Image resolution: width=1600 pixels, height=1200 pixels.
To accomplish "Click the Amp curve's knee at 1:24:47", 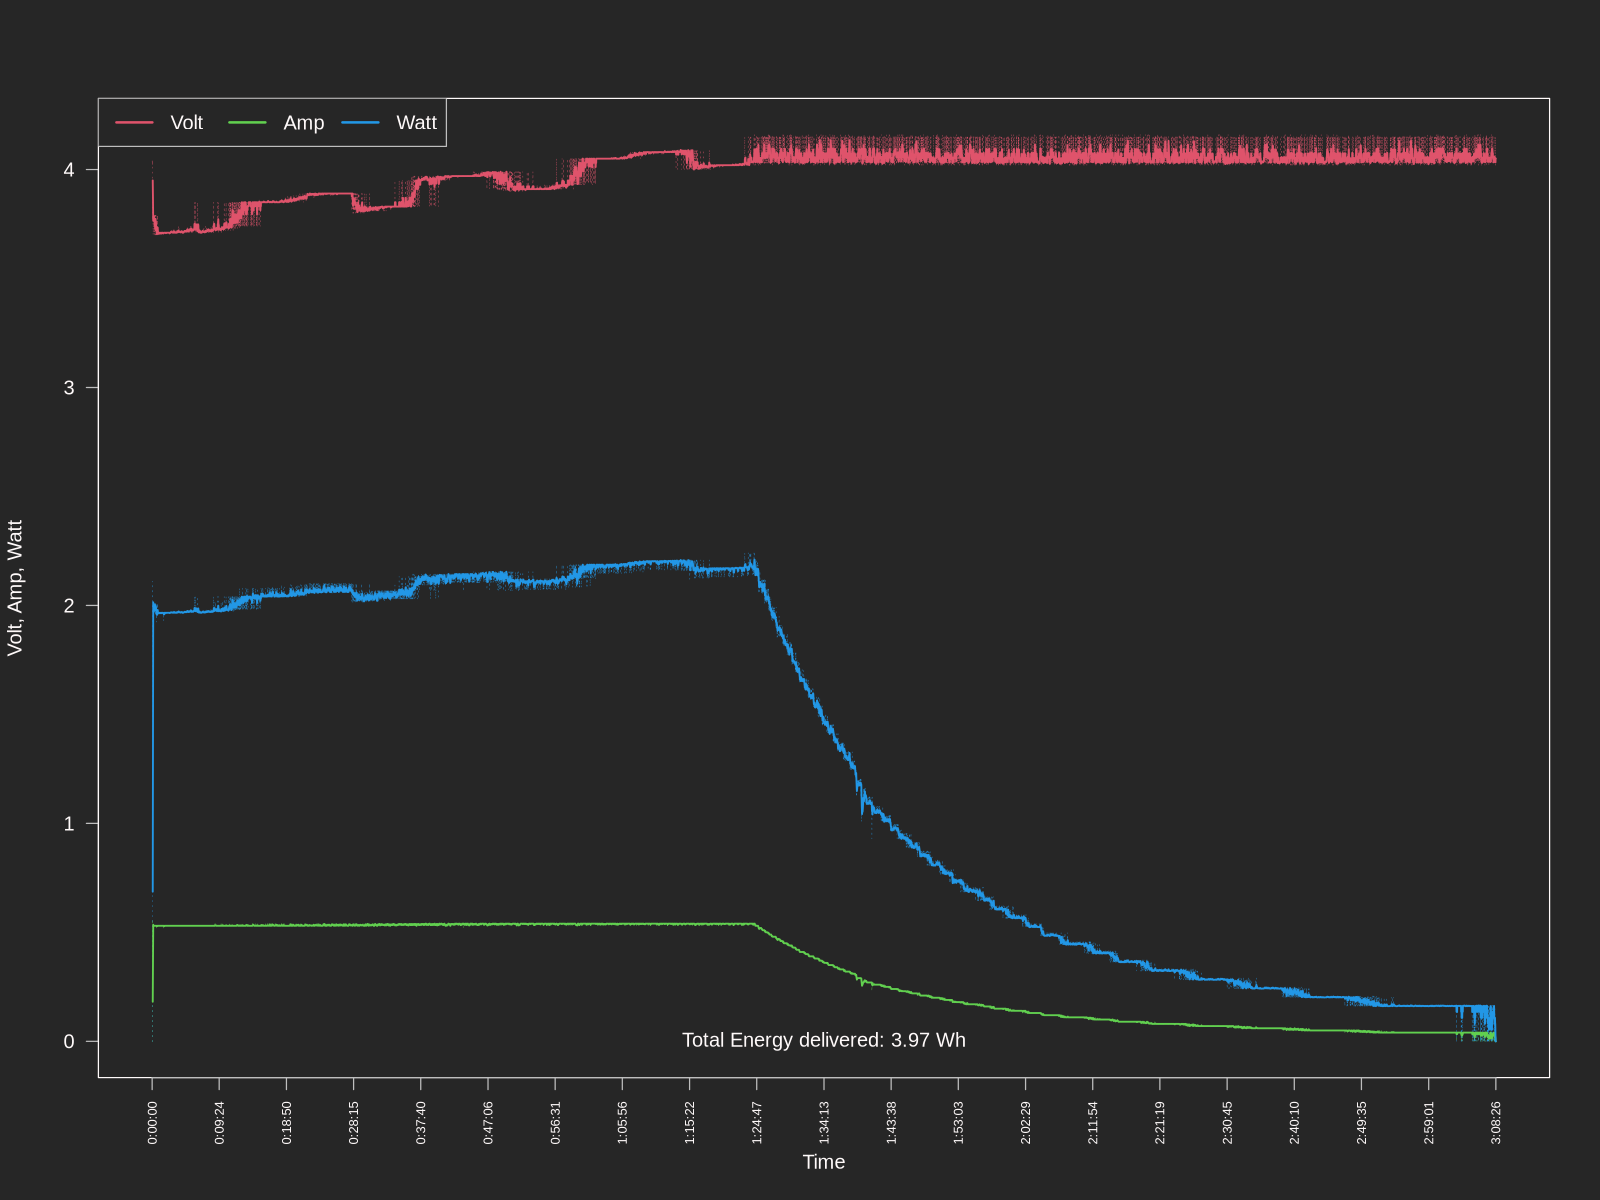I will pos(755,925).
